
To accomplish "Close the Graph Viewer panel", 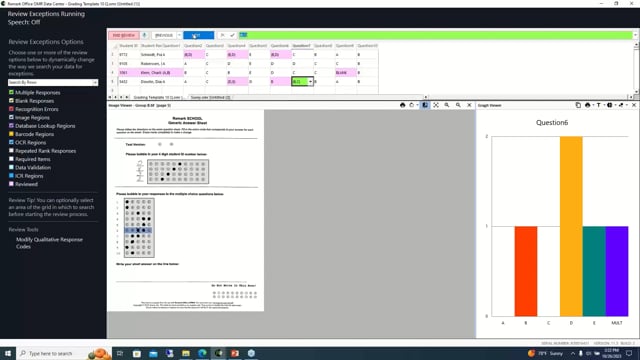I will click(634, 105).
